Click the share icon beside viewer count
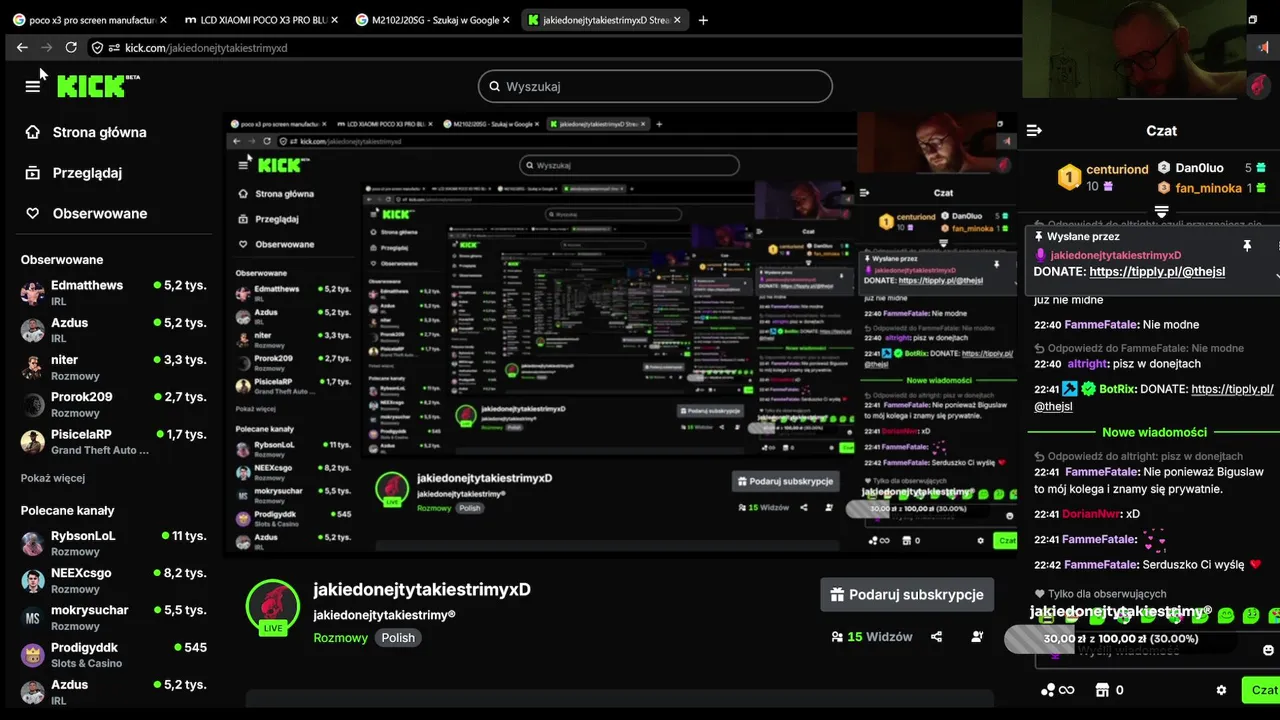The width and height of the screenshot is (1280, 720). coord(936,637)
